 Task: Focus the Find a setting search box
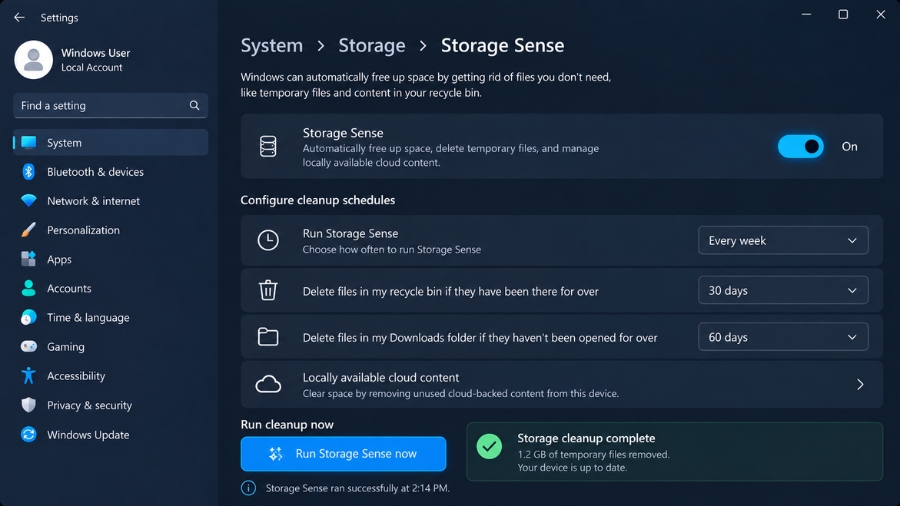pyautogui.click(x=111, y=106)
